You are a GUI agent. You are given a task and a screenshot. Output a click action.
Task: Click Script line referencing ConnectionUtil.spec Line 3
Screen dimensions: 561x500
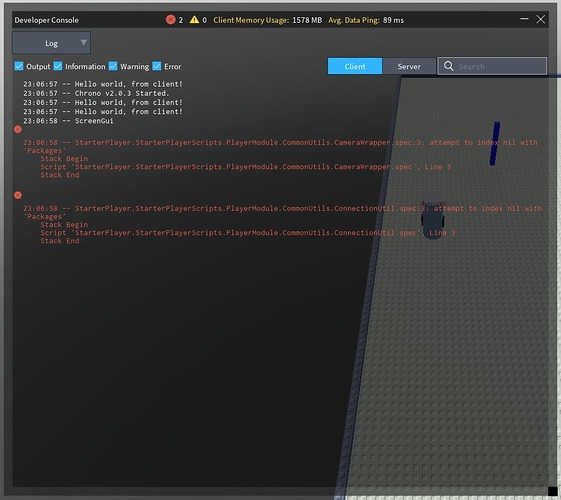[248, 233]
